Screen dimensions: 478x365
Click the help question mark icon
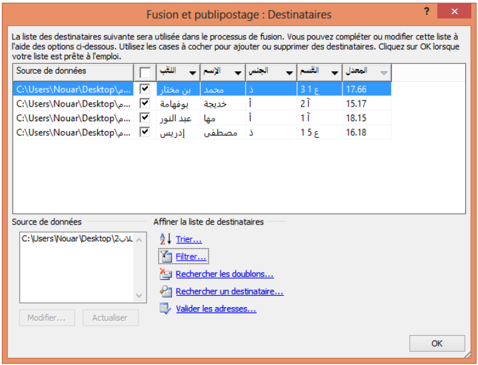pyautogui.click(x=426, y=11)
